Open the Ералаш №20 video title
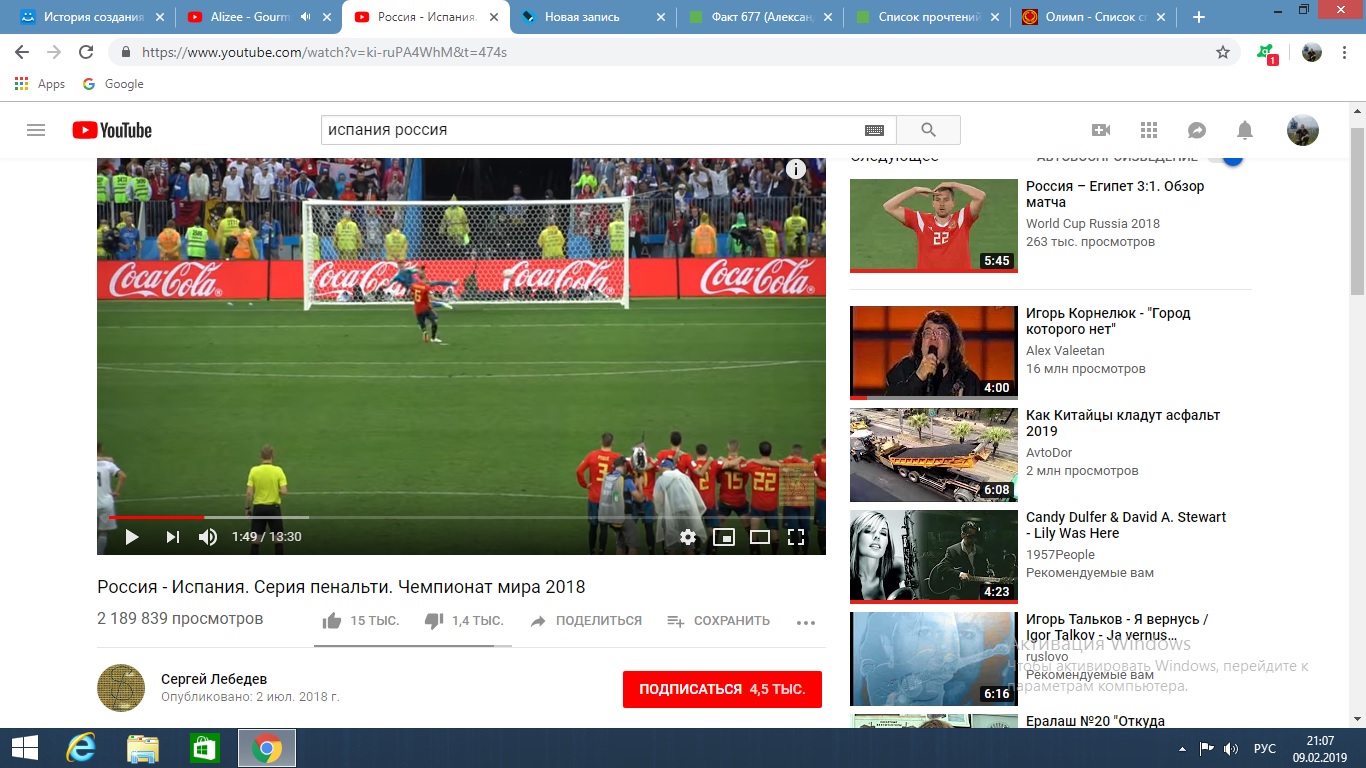This screenshot has height=768, width=1366. coord(1095,721)
